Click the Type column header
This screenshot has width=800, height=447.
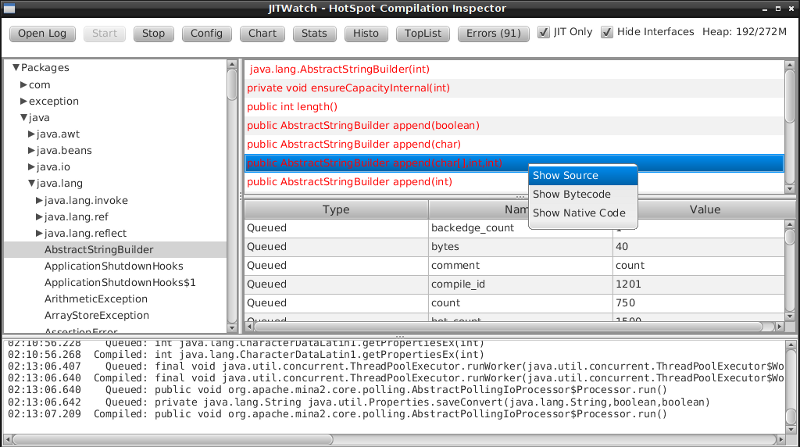point(336,210)
